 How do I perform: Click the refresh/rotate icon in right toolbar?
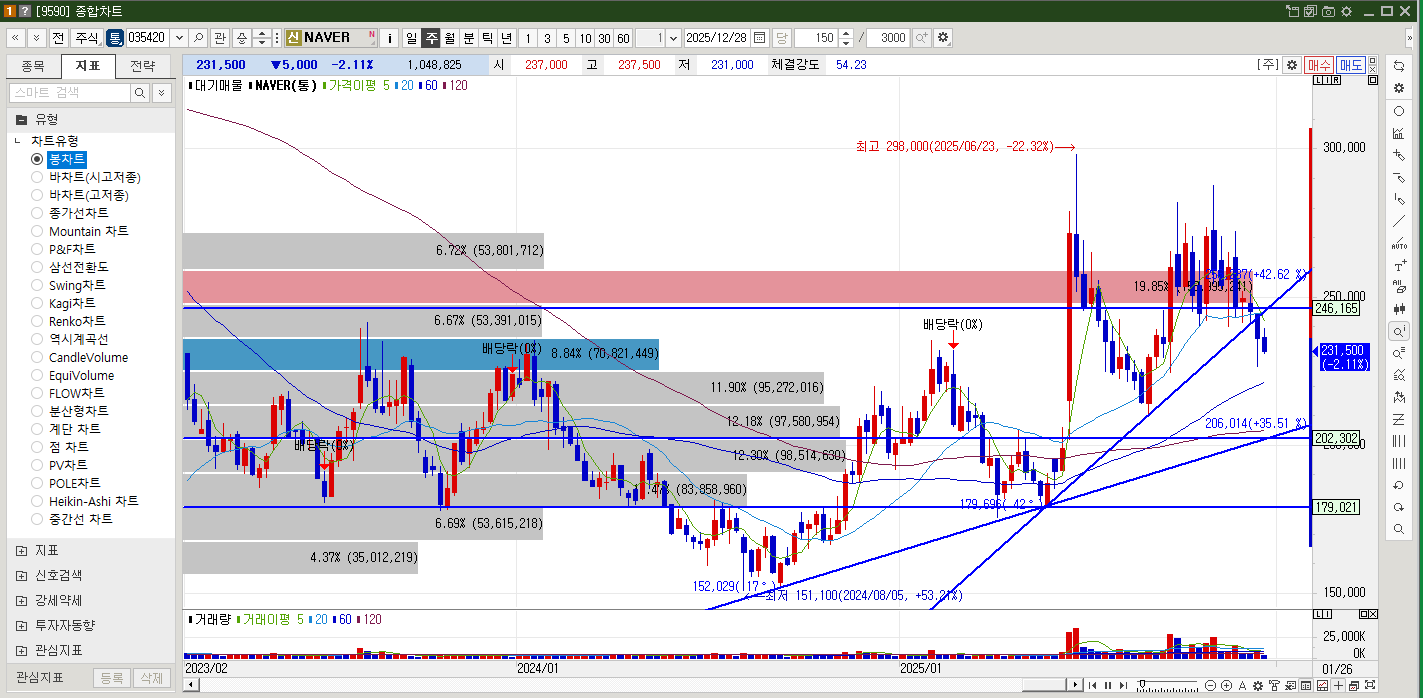point(1399,66)
